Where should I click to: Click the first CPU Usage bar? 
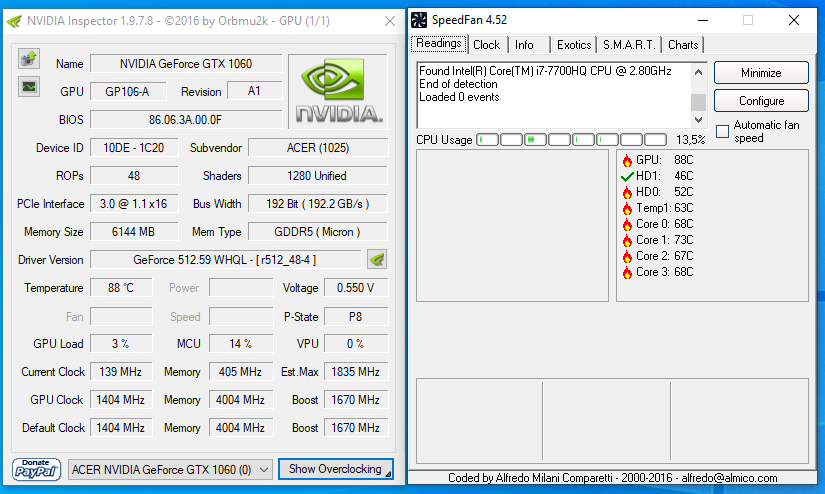488,139
